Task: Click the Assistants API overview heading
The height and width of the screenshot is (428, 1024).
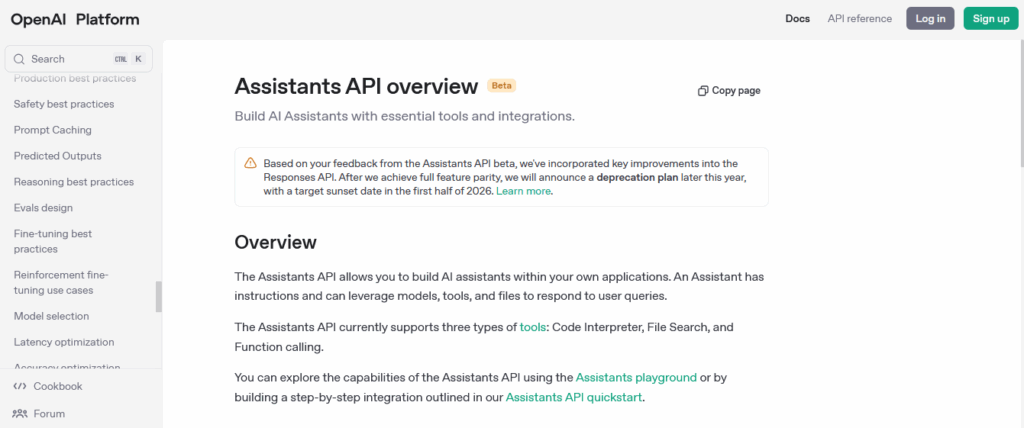Action: (x=357, y=86)
